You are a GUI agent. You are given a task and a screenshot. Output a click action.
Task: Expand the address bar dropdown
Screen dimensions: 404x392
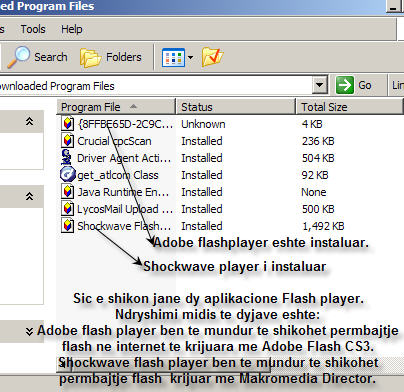(x=319, y=85)
